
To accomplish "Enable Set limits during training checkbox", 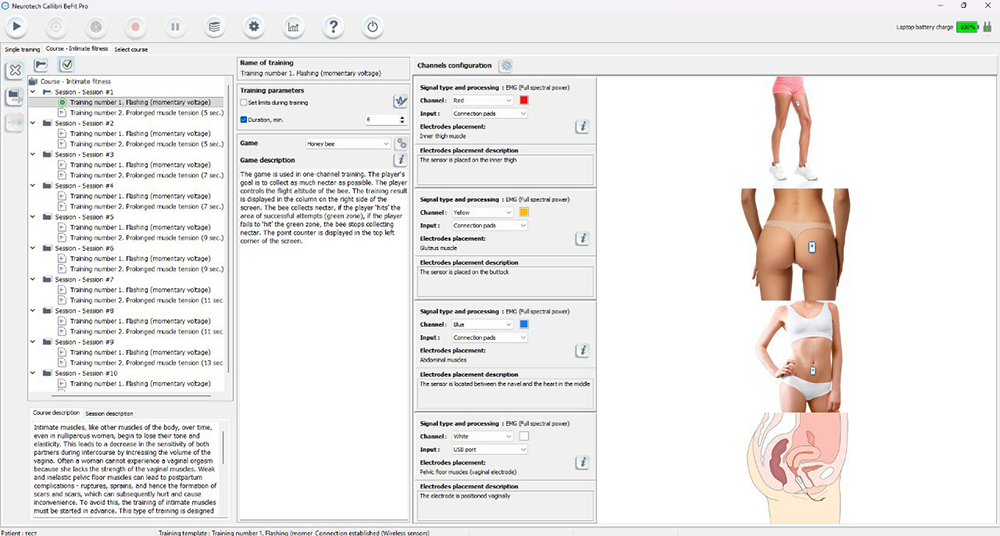I will [244, 102].
